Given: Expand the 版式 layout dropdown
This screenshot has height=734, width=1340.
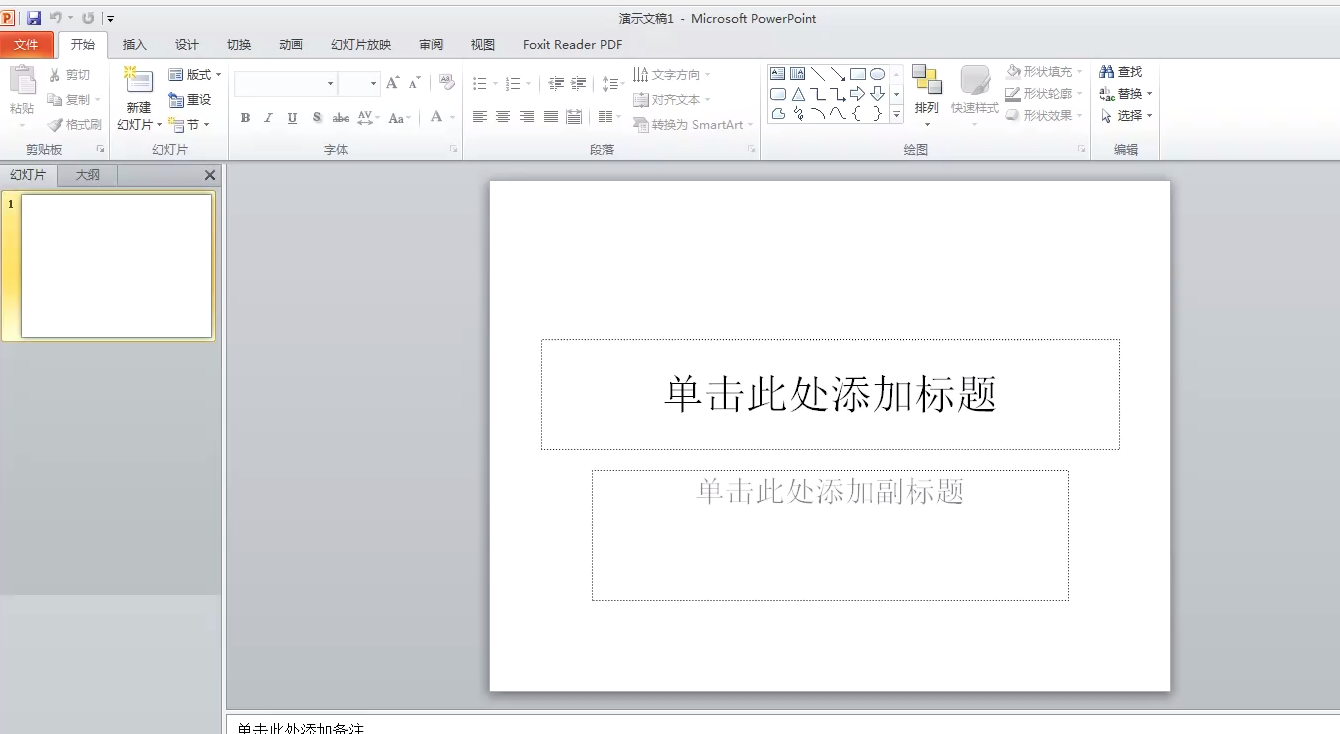Looking at the screenshot, I should pos(195,75).
